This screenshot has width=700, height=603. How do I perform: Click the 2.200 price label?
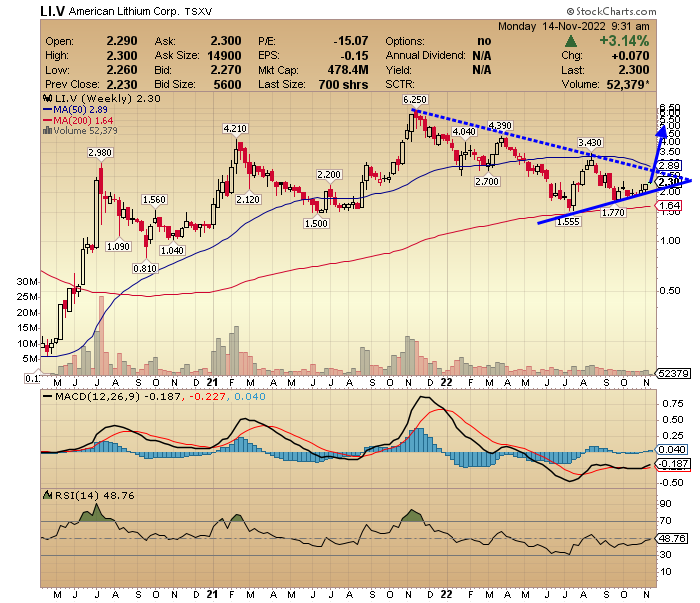pyautogui.click(x=329, y=175)
